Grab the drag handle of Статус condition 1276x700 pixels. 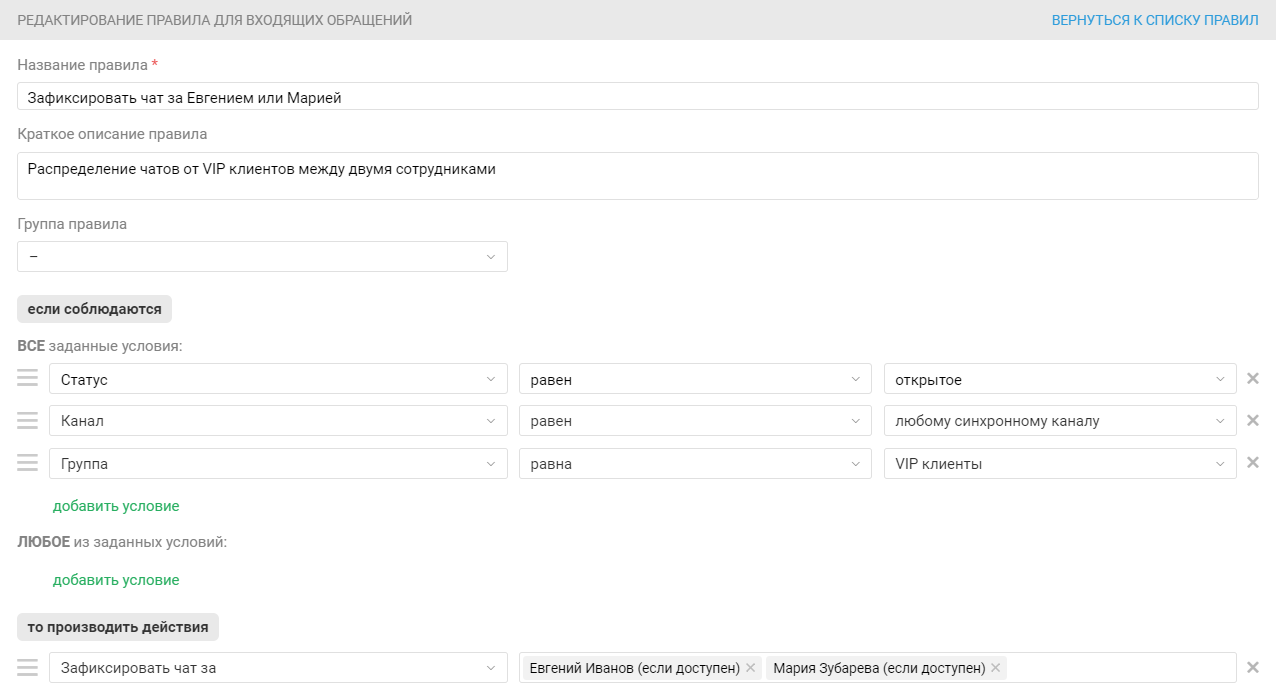click(28, 379)
